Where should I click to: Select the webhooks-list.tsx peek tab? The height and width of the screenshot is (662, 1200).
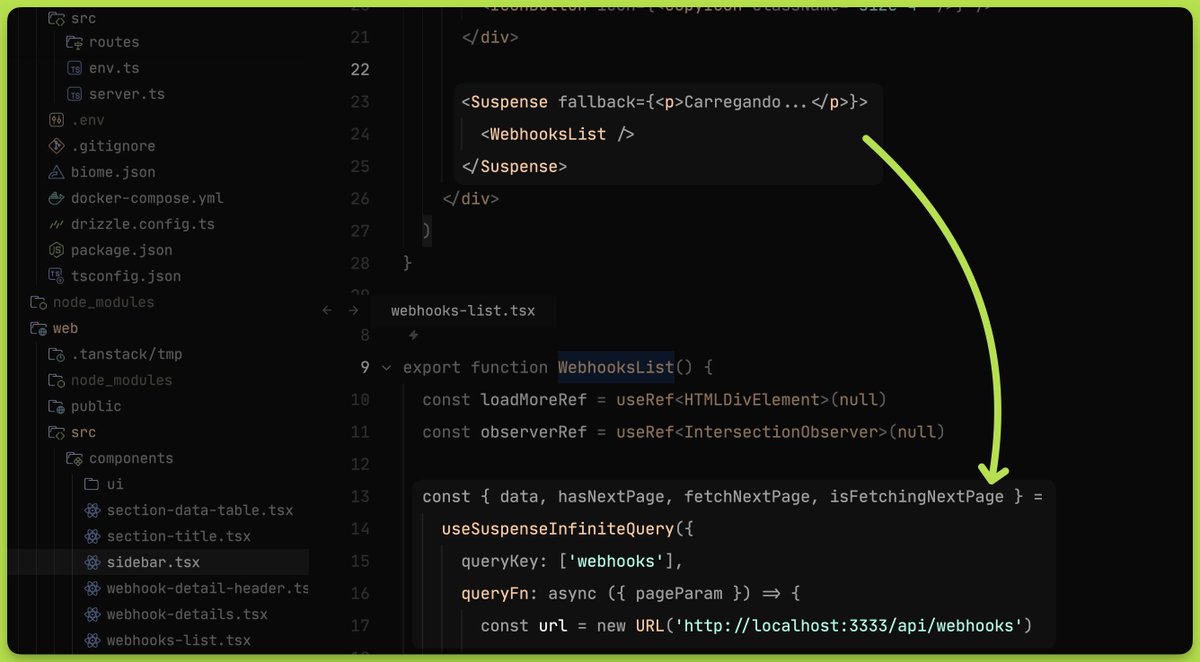(463, 311)
